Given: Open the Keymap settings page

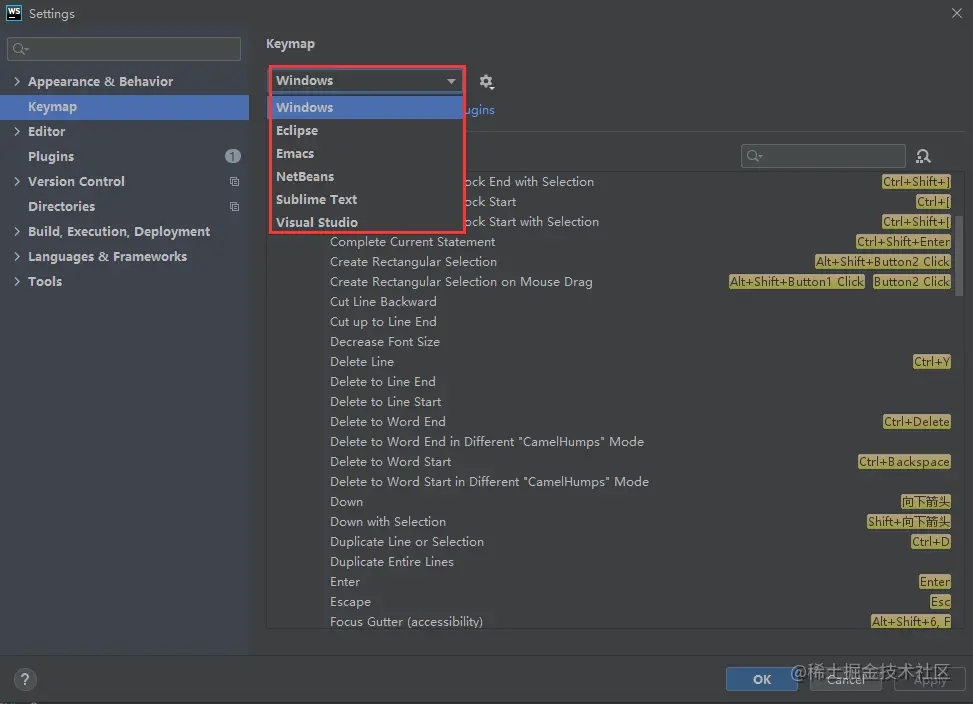Looking at the screenshot, I should 124,107.
